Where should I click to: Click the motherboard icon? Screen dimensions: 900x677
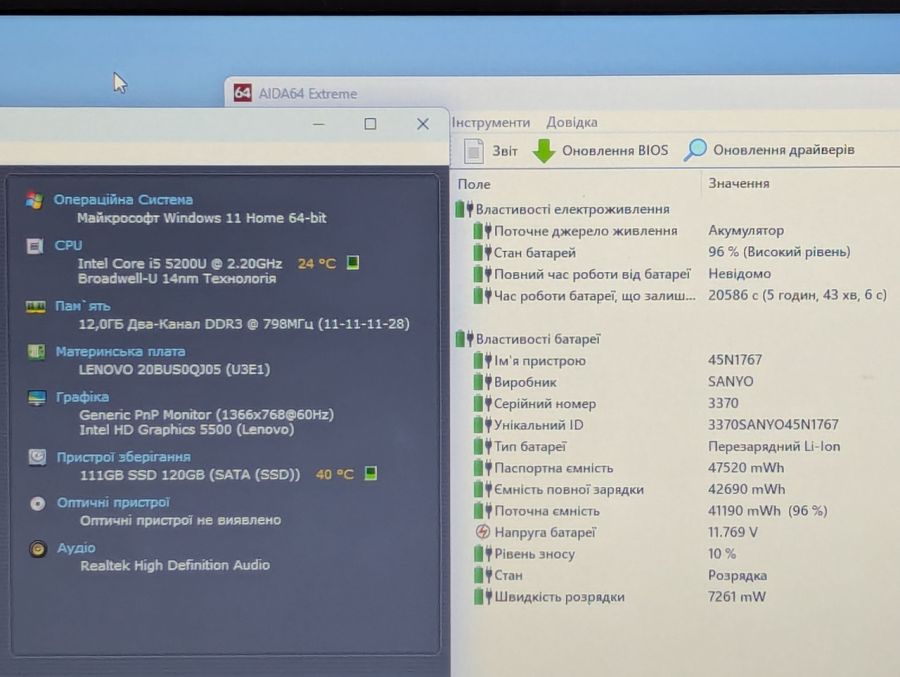click(x=36, y=351)
